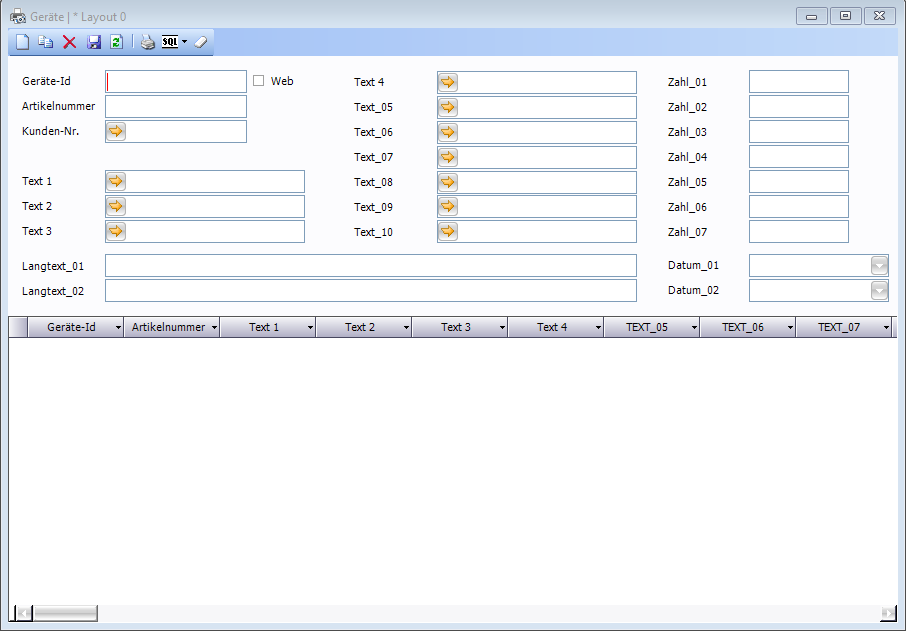Viewport: 906px width, 631px height.
Task: Click the horizontal scrollbar right arrow
Action: click(x=888, y=613)
